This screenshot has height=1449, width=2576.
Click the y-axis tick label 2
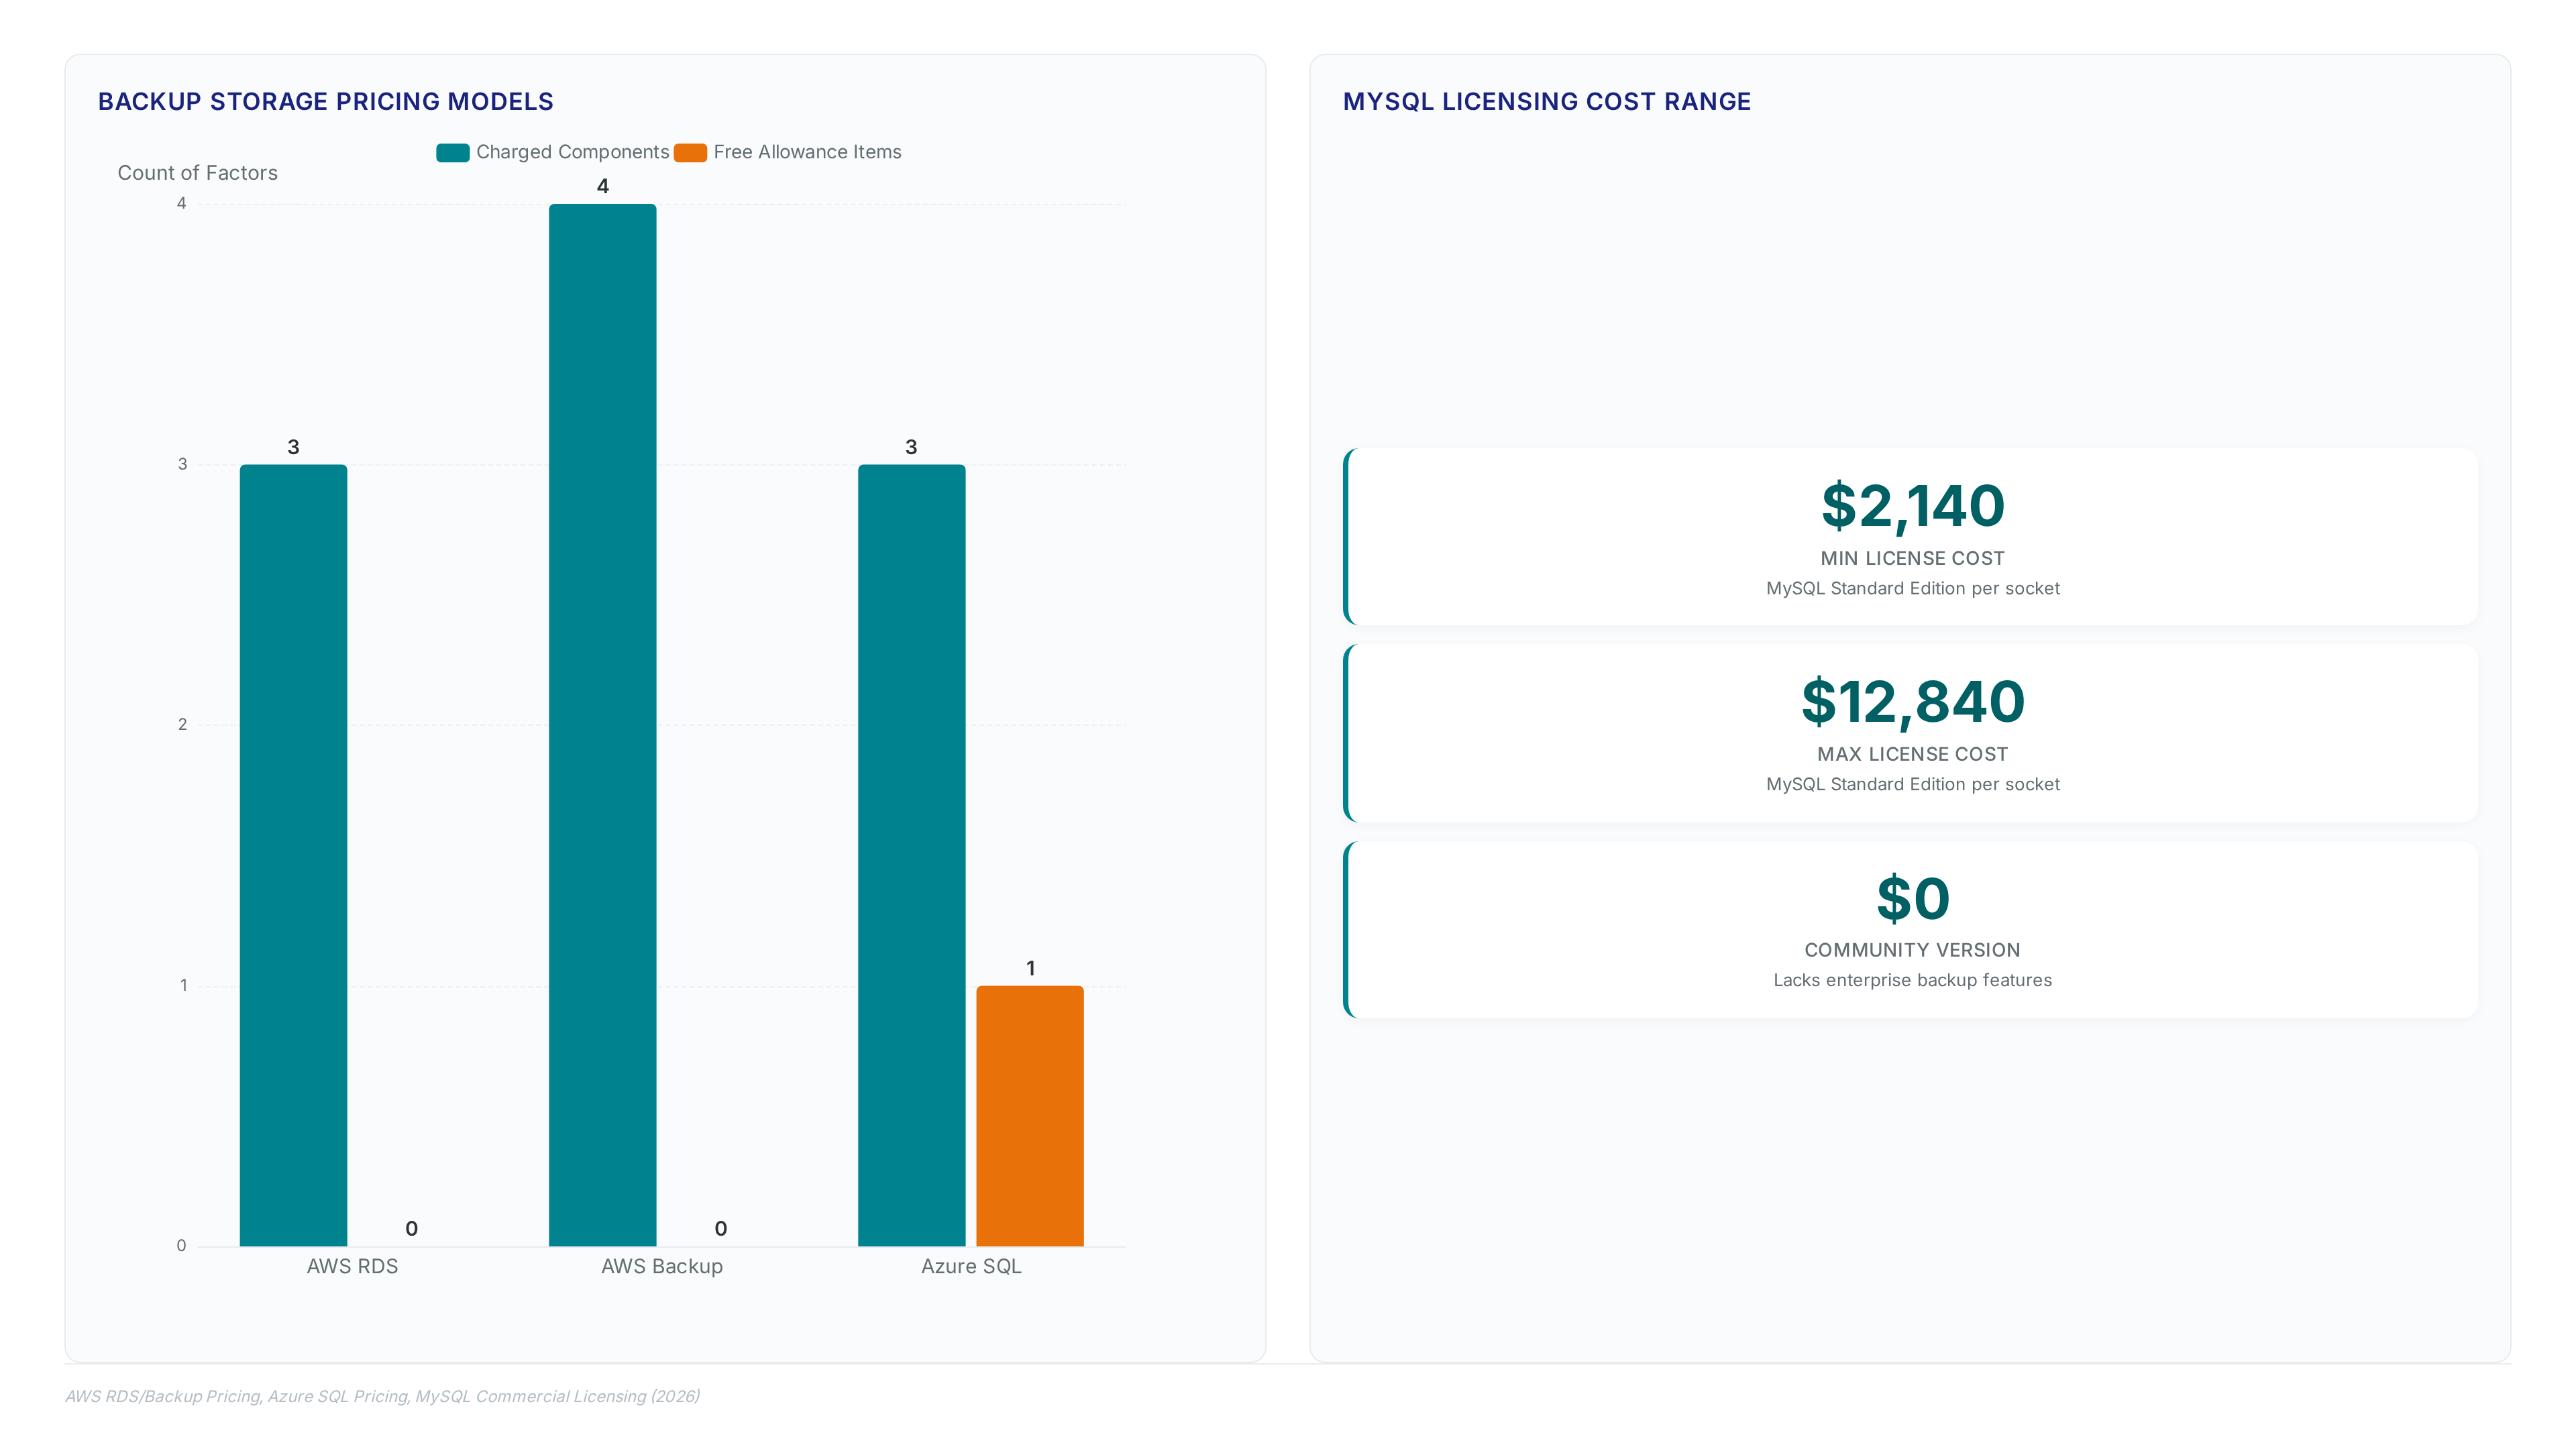[182, 725]
